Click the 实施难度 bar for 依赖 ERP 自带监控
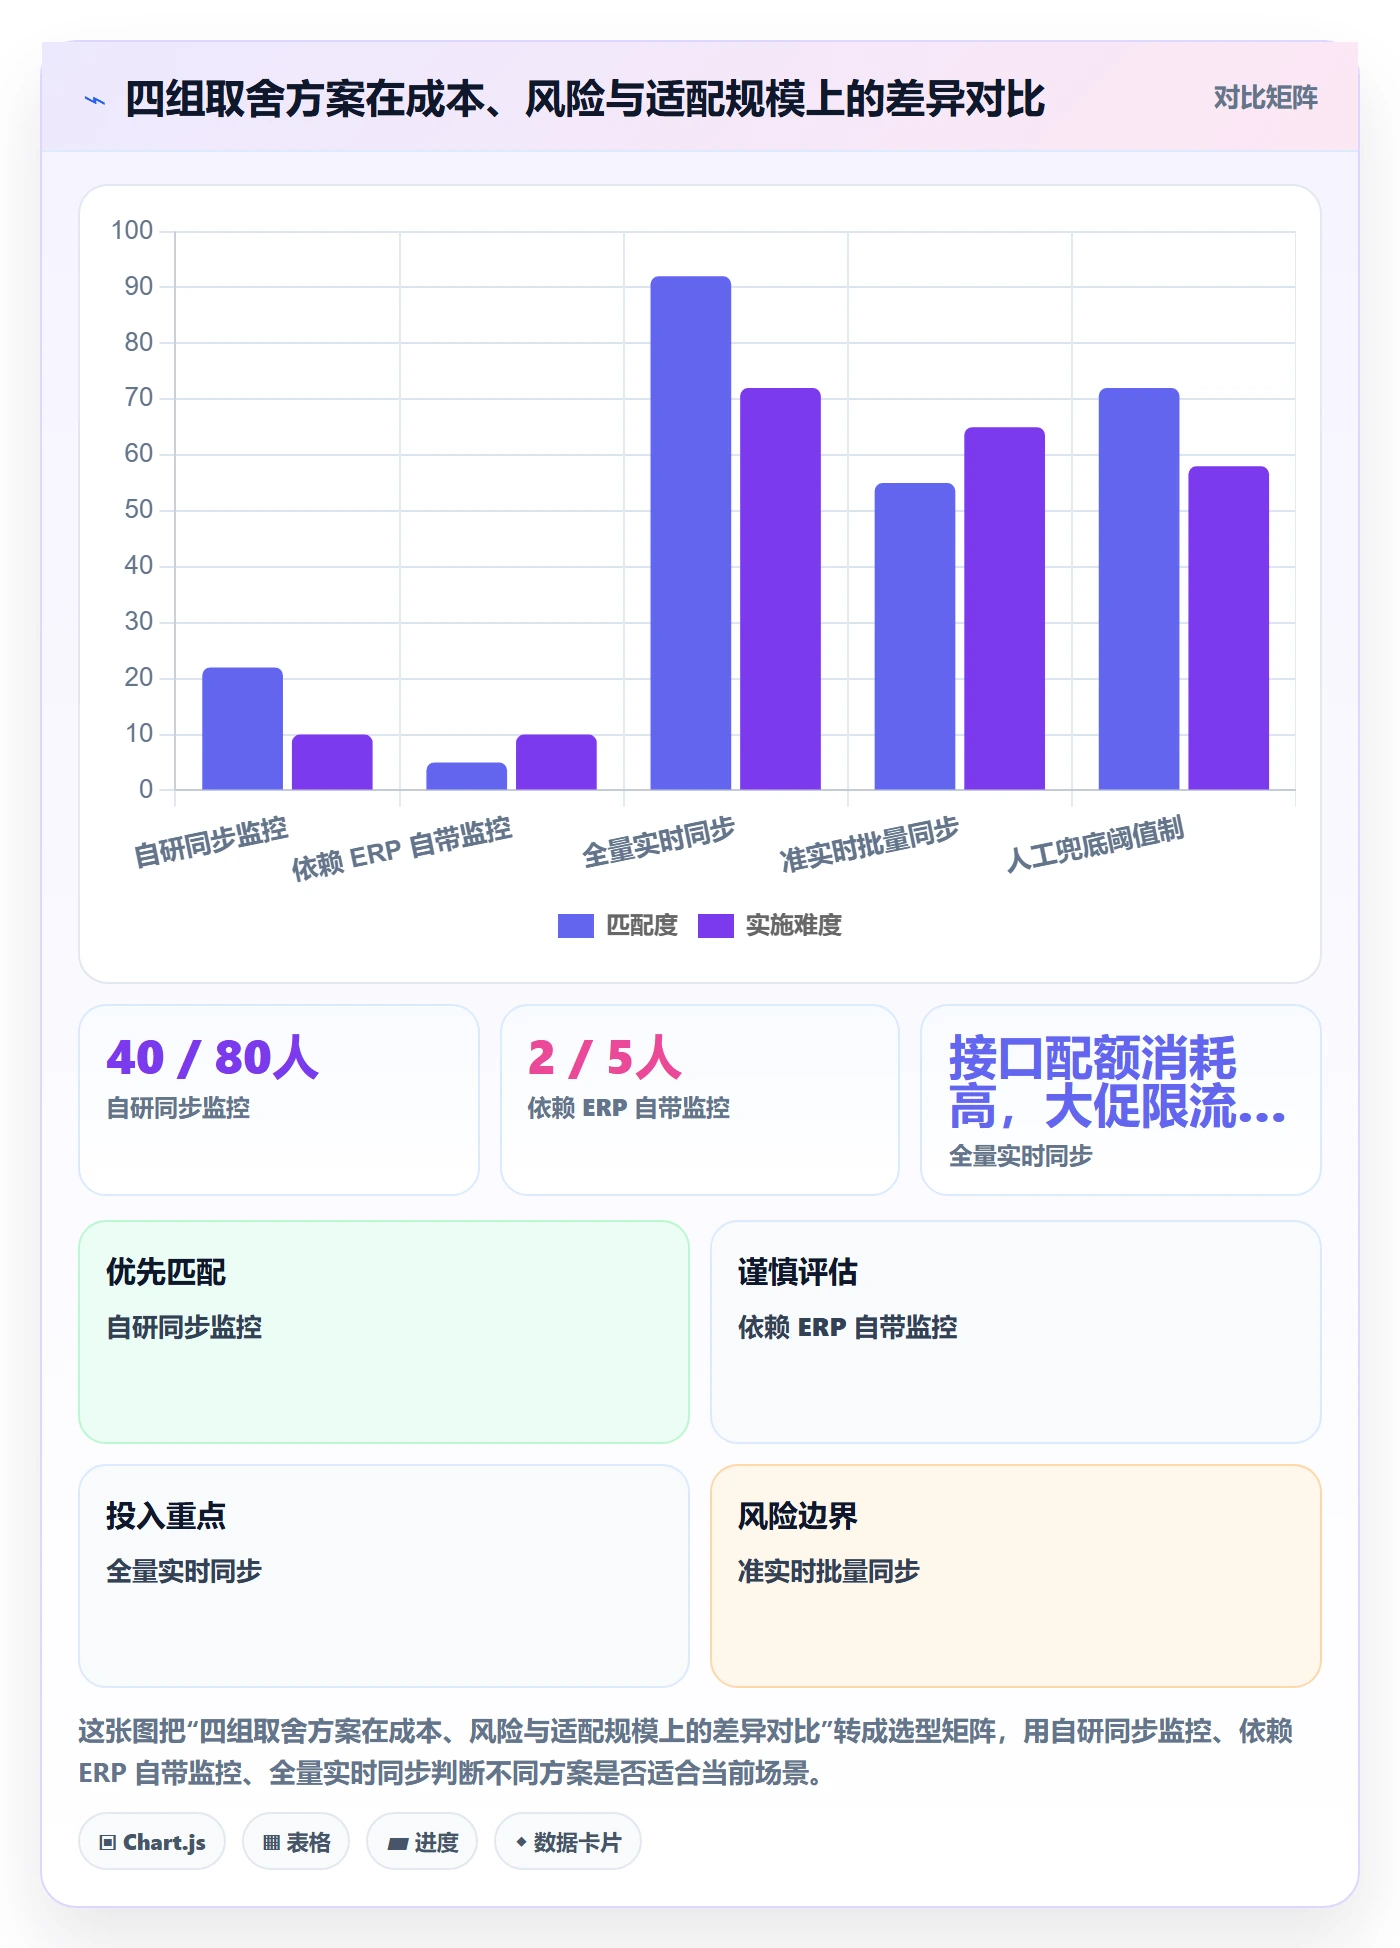1400x1948 pixels. coord(556,762)
